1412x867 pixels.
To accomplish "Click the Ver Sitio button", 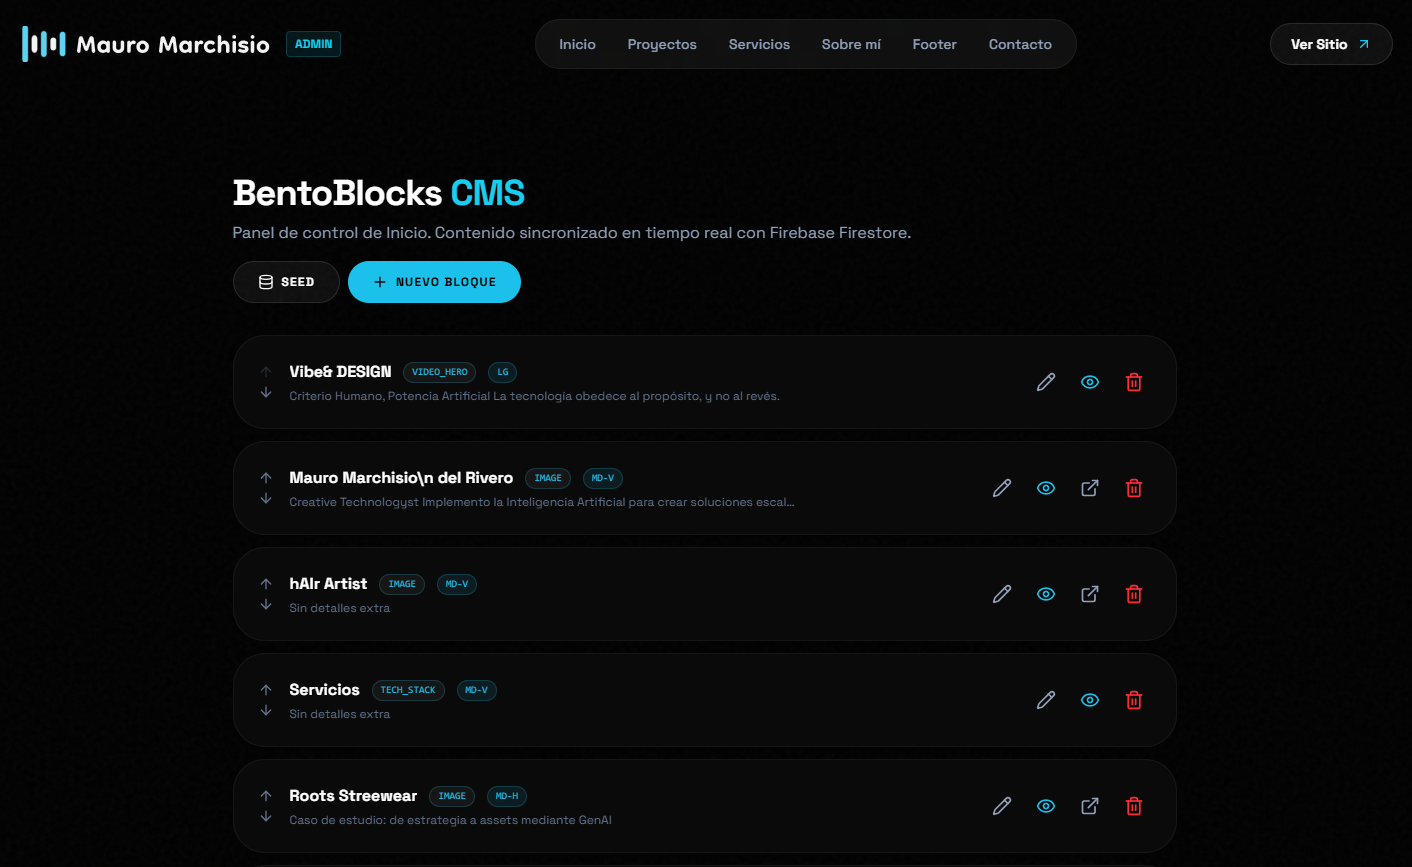I will [x=1331, y=44].
